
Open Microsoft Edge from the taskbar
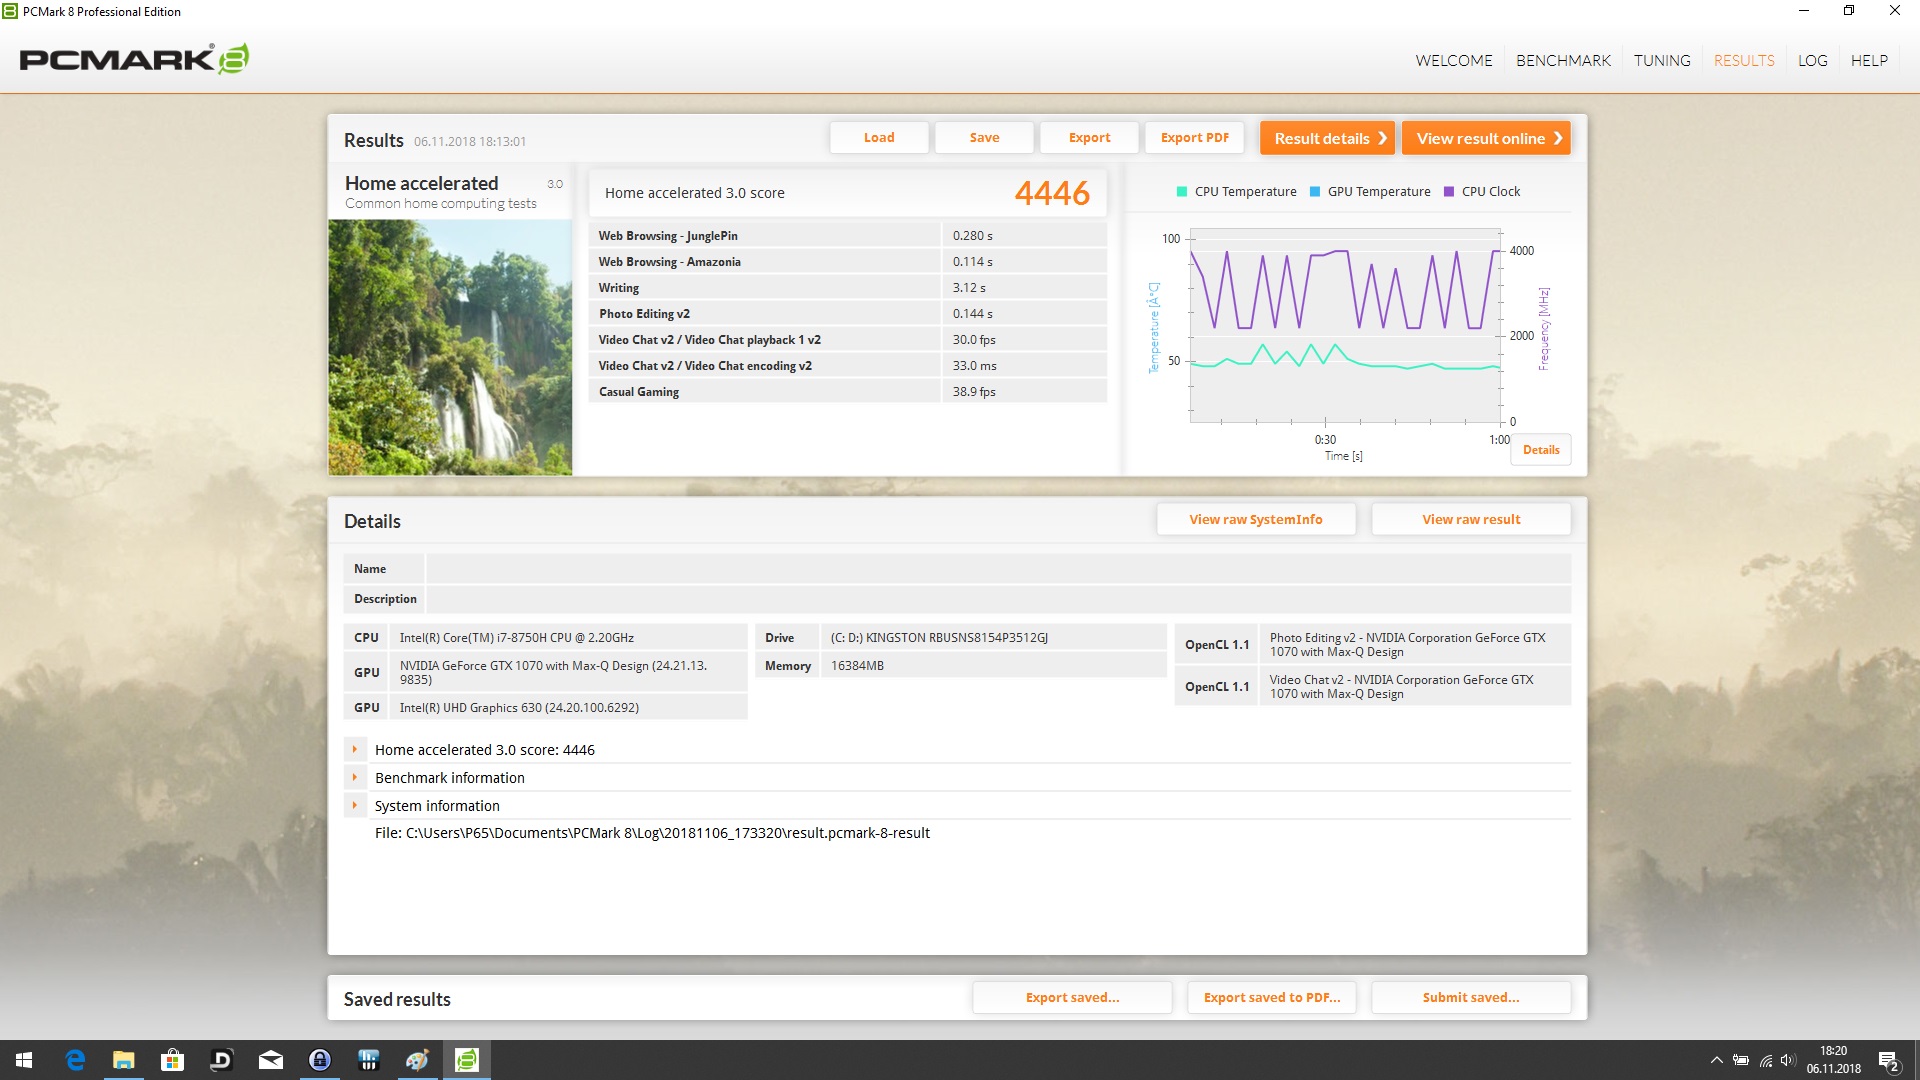point(75,1060)
